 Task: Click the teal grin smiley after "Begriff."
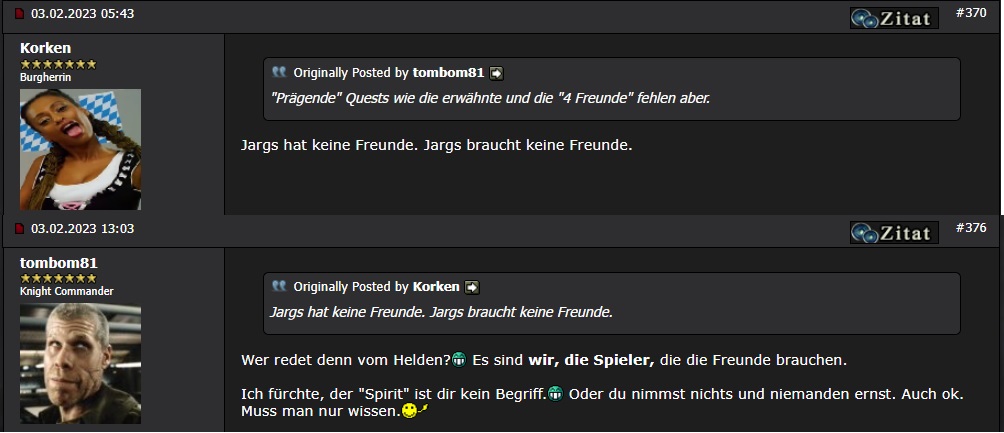pos(555,393)
